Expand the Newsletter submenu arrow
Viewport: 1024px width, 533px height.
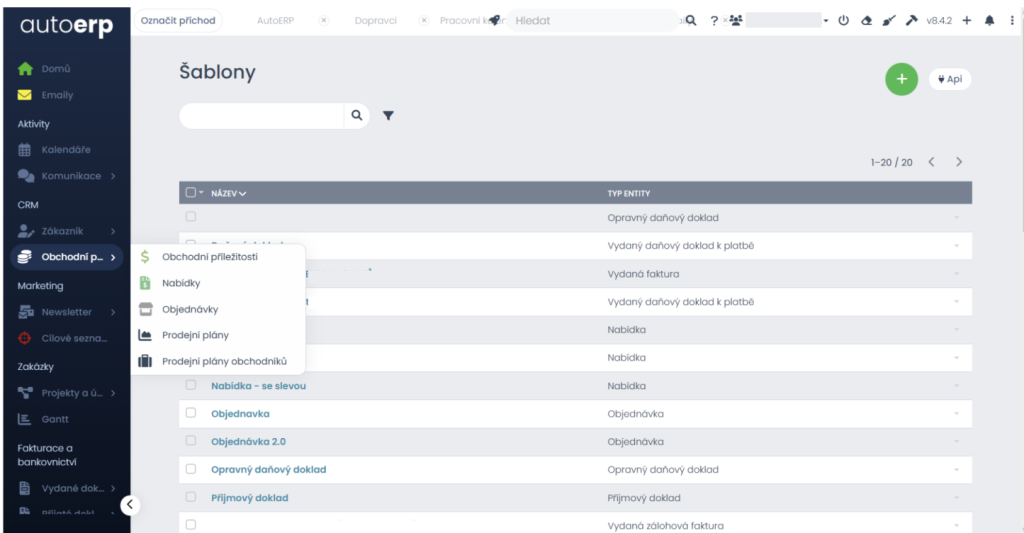pyautogui.click(x=113, y=312)
